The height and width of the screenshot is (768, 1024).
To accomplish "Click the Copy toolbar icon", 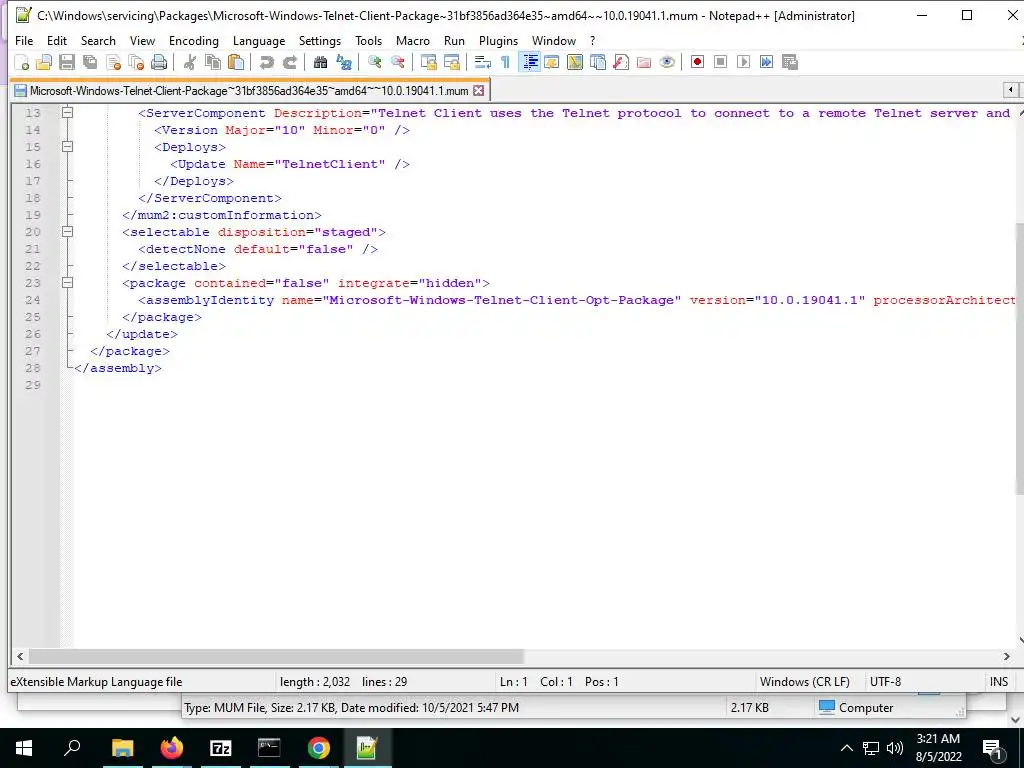I will [x=213, y=62].
